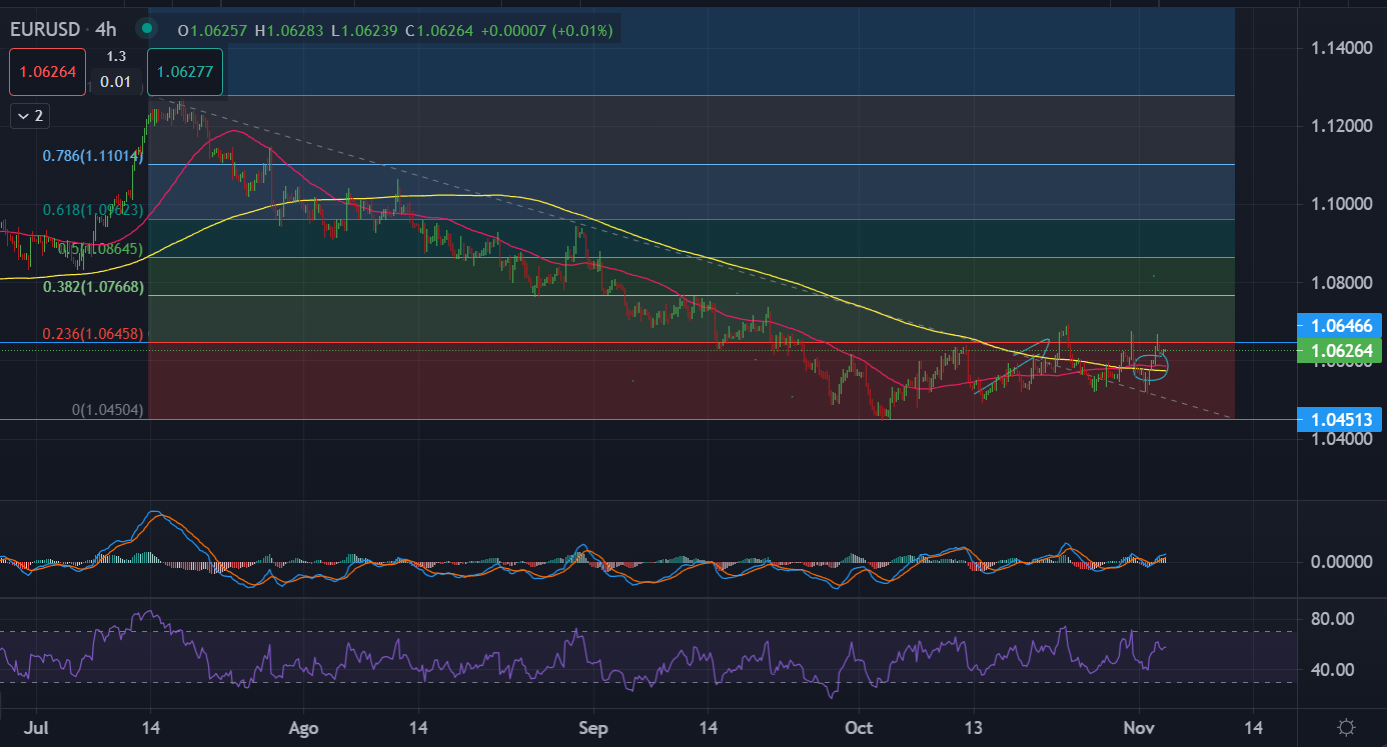Expand the indicators legend showing 2
This screenshot has width=1387, height=747.
[x=29, y=116]
